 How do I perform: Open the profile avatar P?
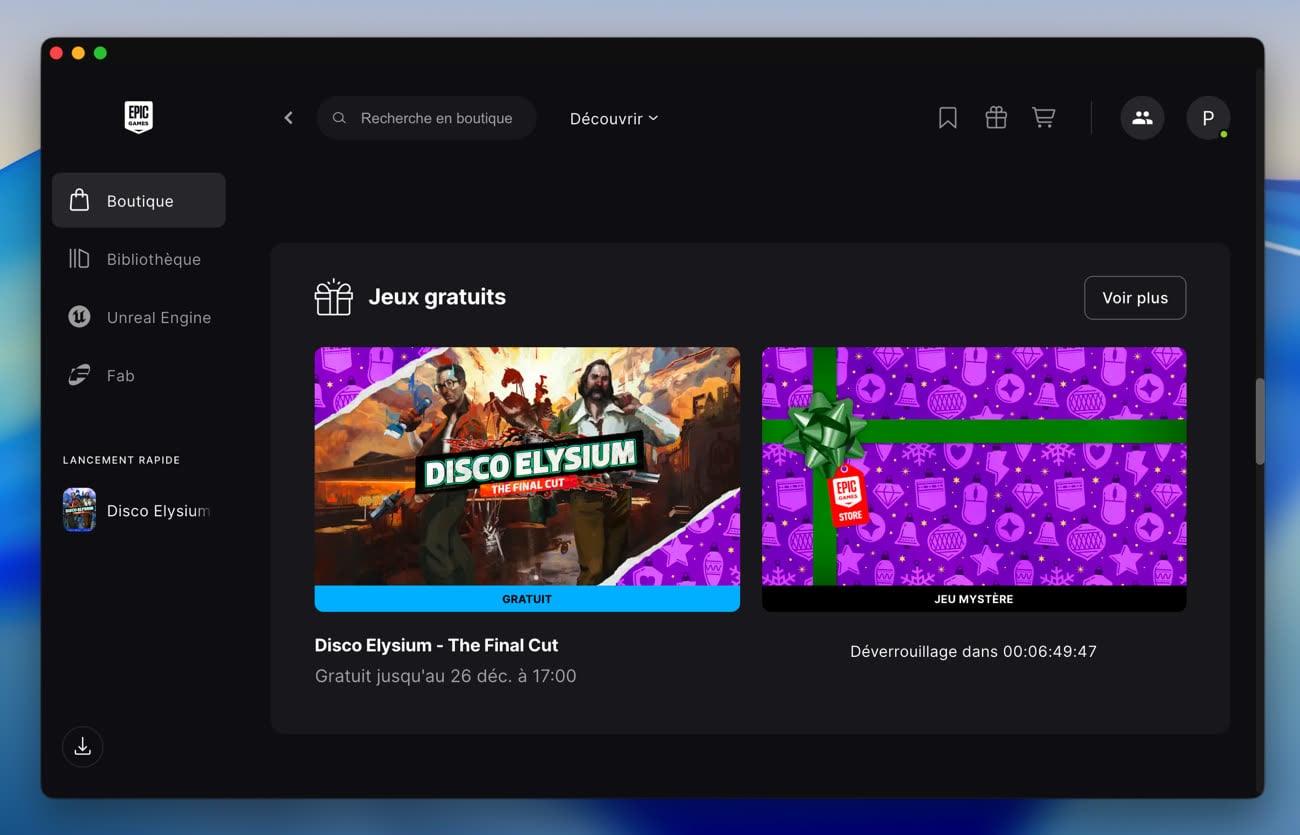(1207, 118)
